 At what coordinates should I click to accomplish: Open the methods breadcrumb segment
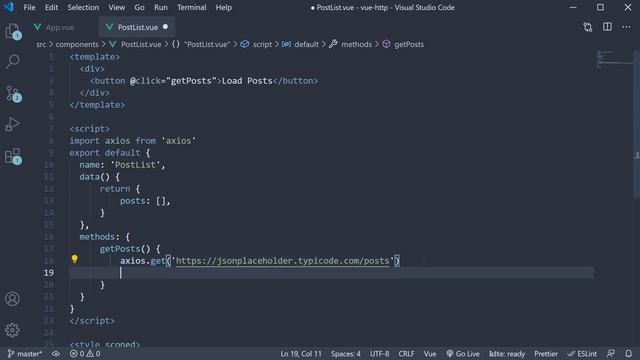click(356, 44)
